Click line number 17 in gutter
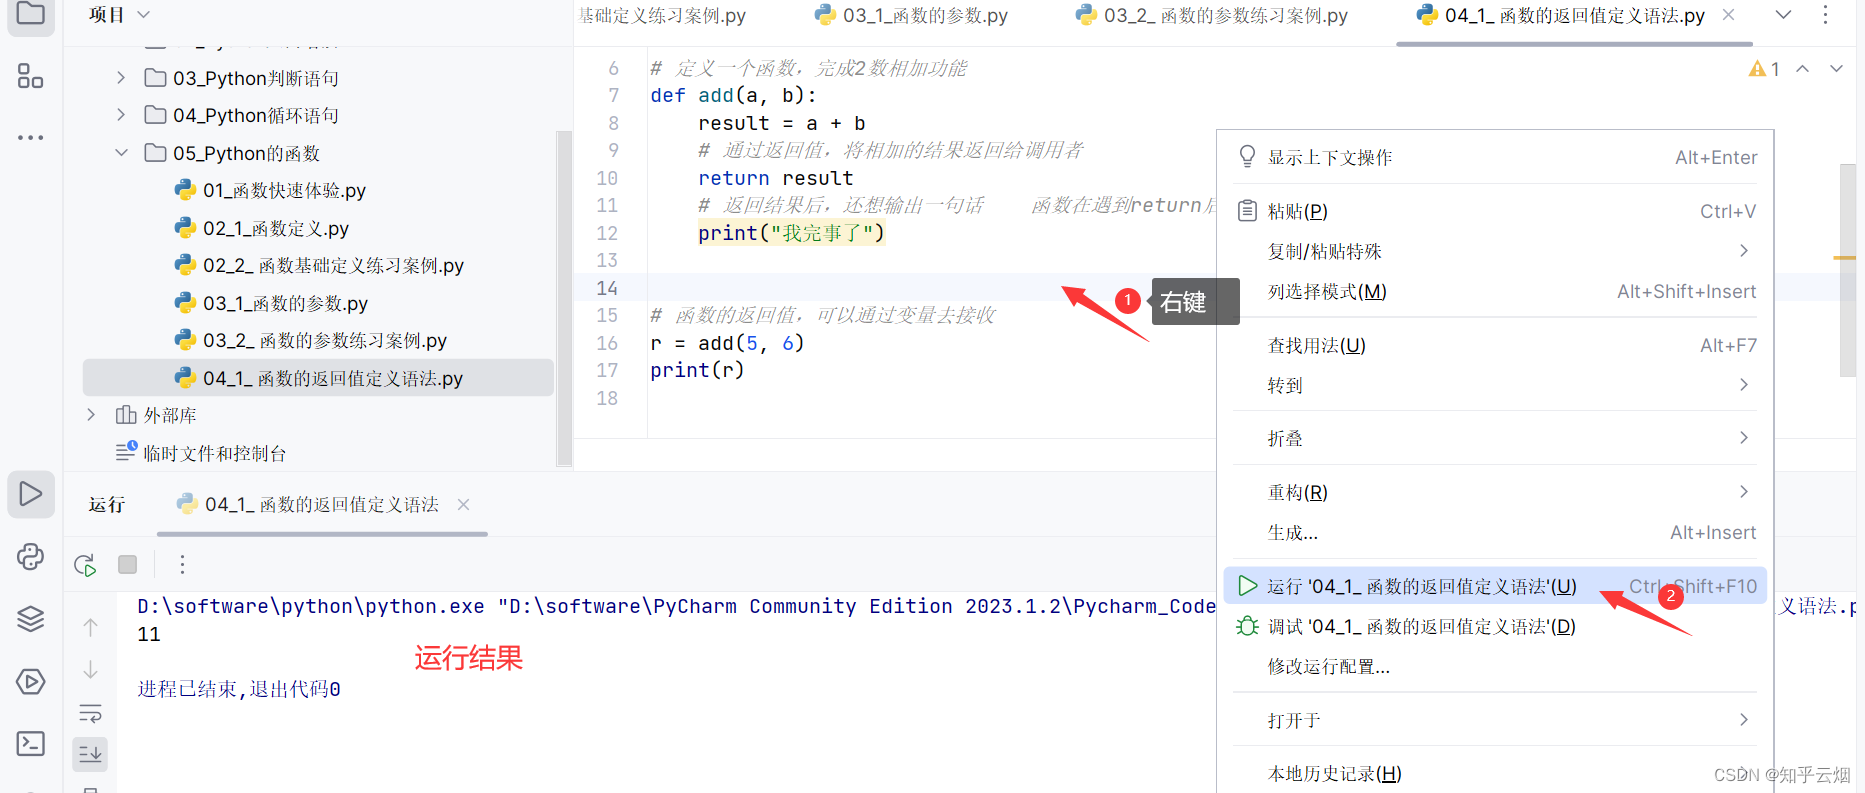 click(607, 370)
